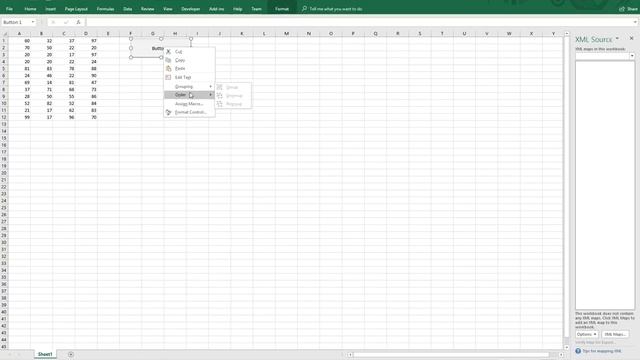Switch to the Insert ribbon tab
Image resolution: width=640 pixels, height=360 pixels.
click(51, 9)
